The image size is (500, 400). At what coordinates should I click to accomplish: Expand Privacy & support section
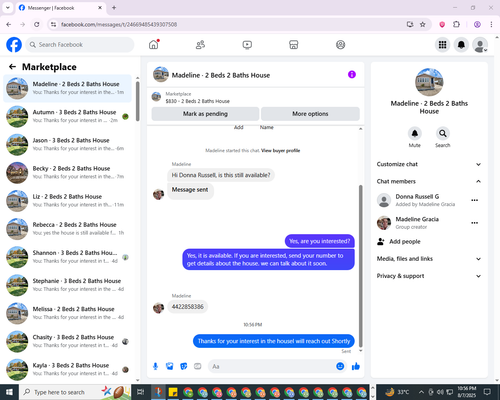[429, 276]
